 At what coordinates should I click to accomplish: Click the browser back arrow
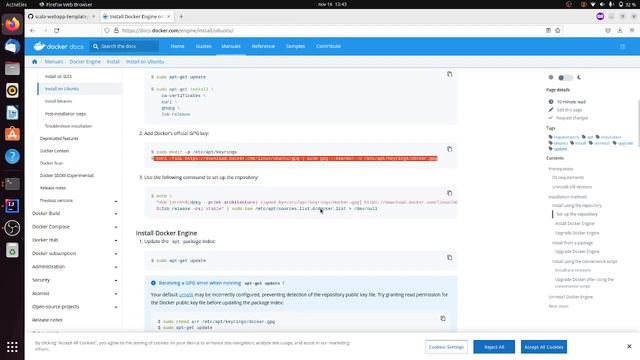coord(33,31)
